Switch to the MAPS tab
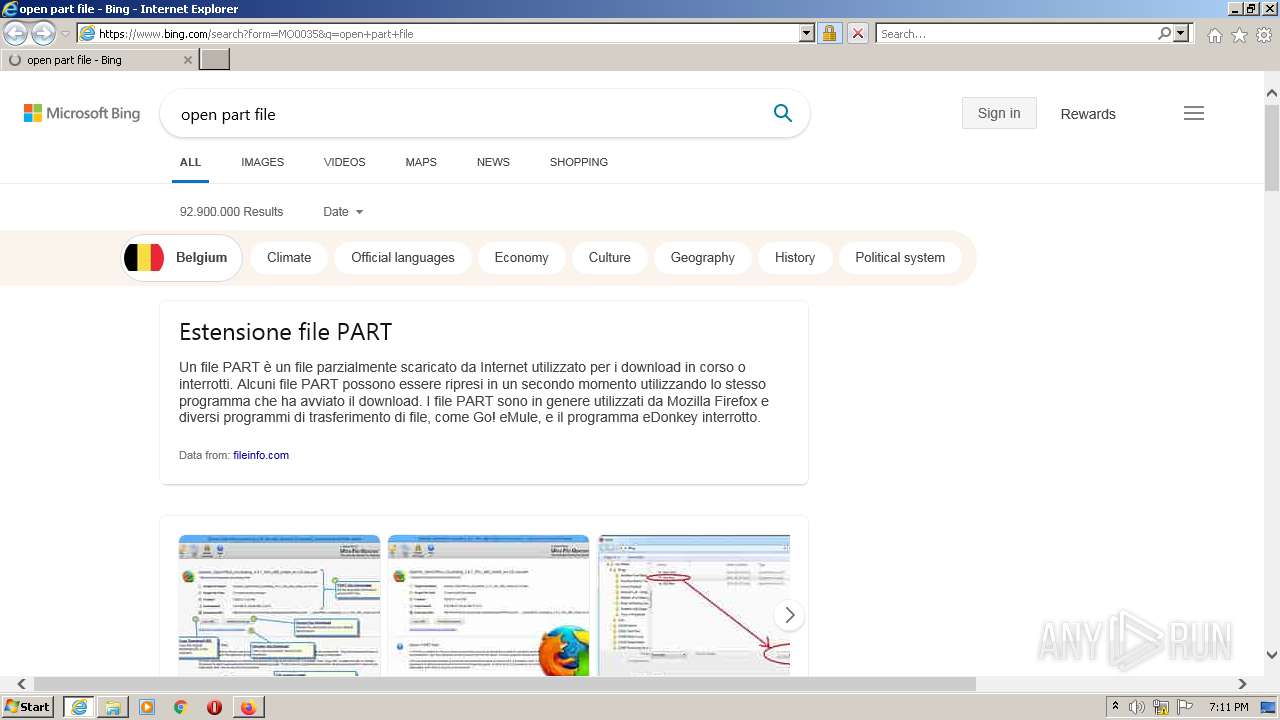1280x720 pixels. point(421,162)
